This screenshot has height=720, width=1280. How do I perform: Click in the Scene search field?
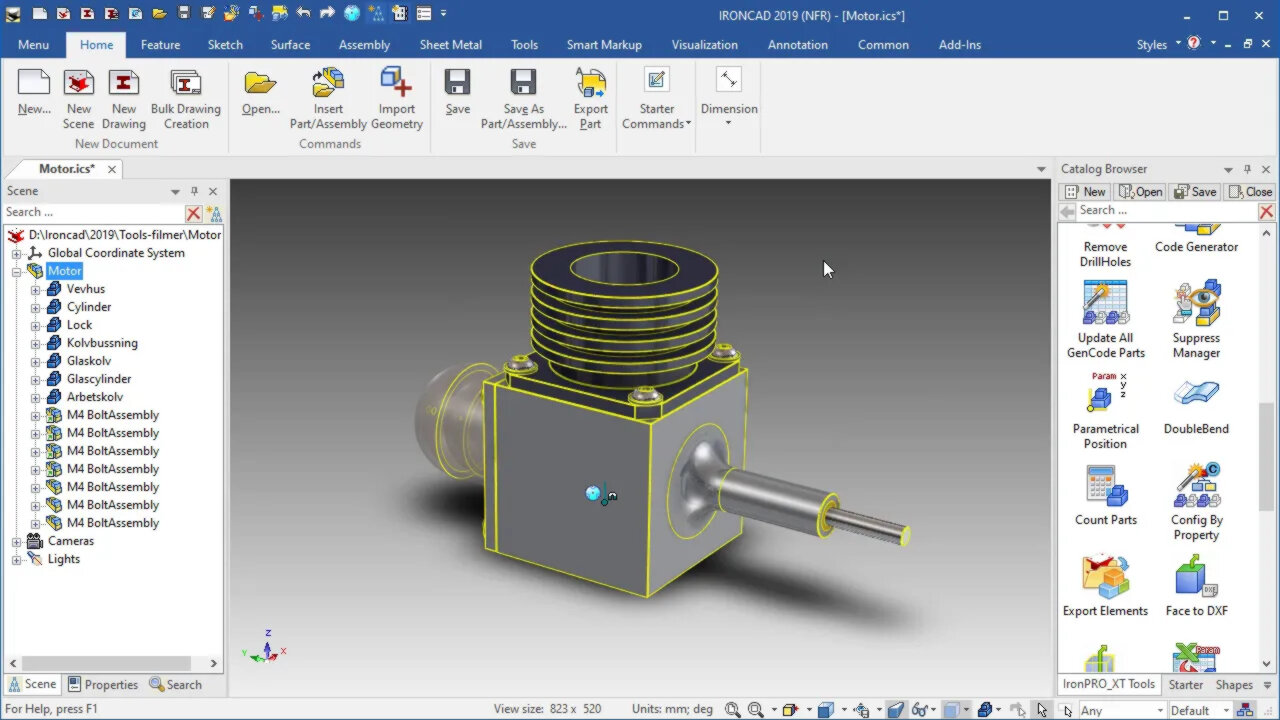[92, 212]
